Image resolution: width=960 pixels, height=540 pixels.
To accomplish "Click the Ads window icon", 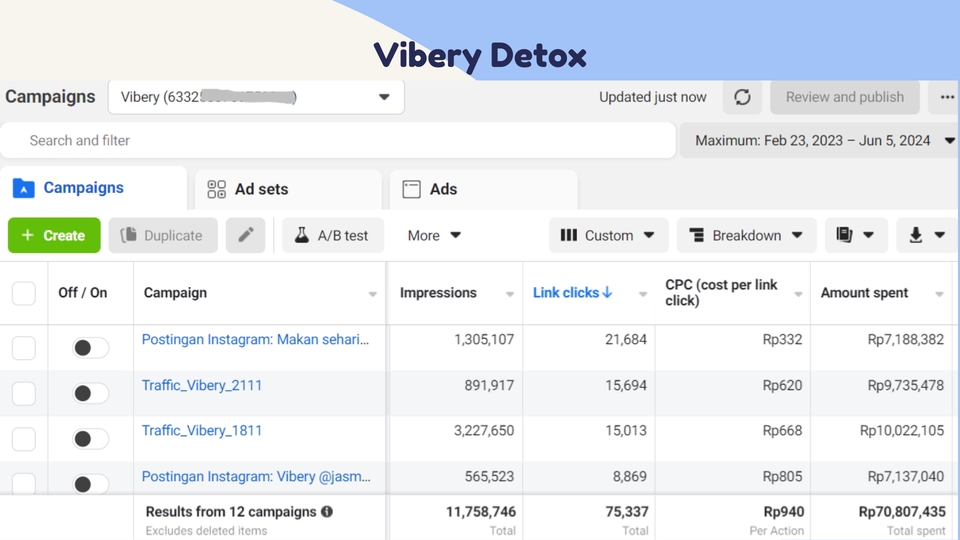I will [x=411, y=189].
